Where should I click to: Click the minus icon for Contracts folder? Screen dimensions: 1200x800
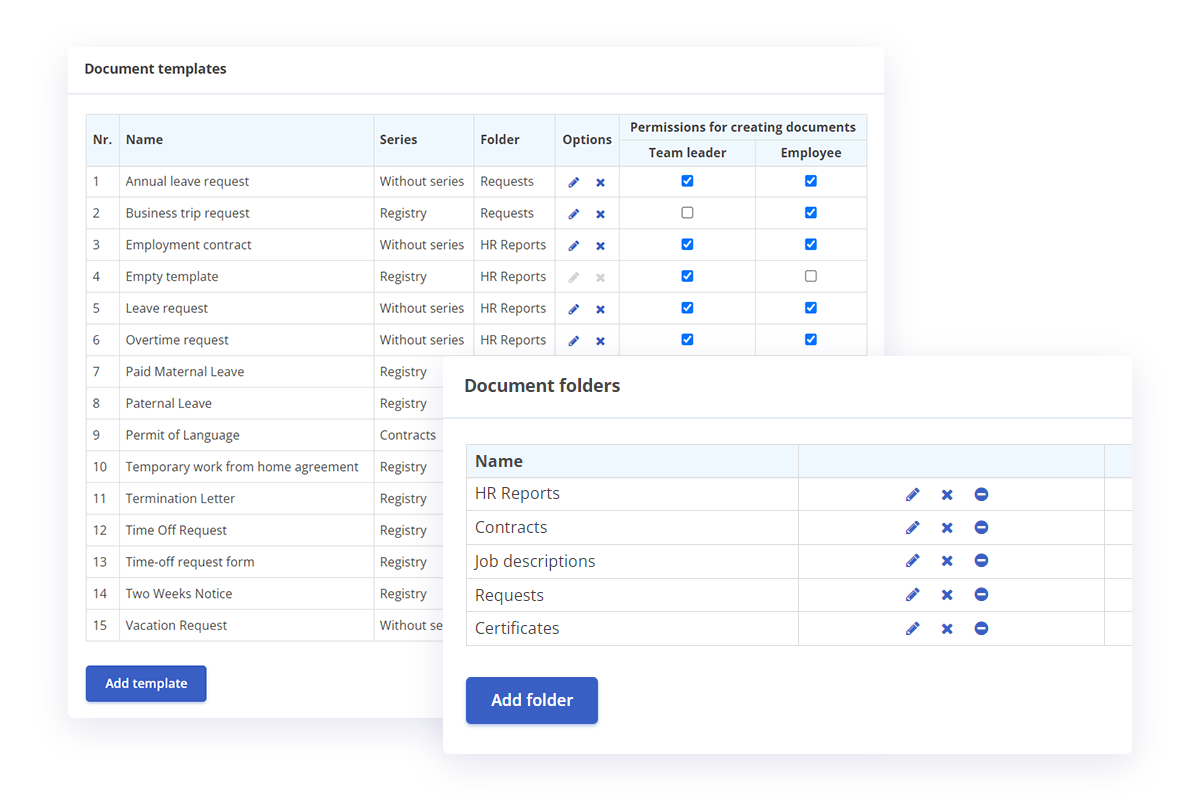pos(981,528)
